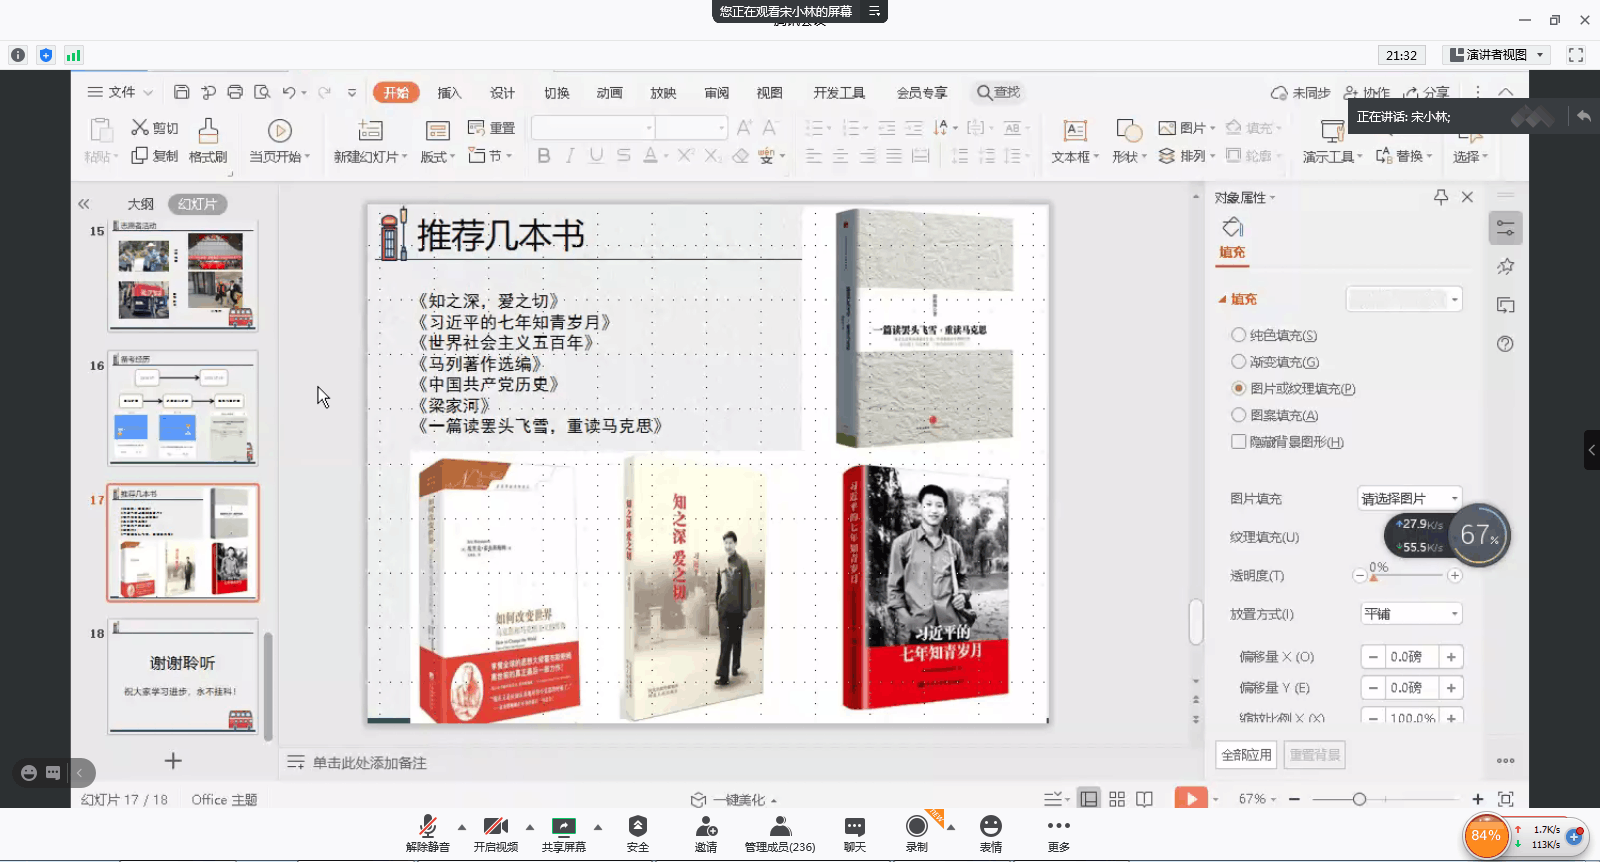The width and height of the screenshot is (1600, 862).
Task: Check the hide background graphics (隐藏背景图形) box
Action: [1239, 442]
